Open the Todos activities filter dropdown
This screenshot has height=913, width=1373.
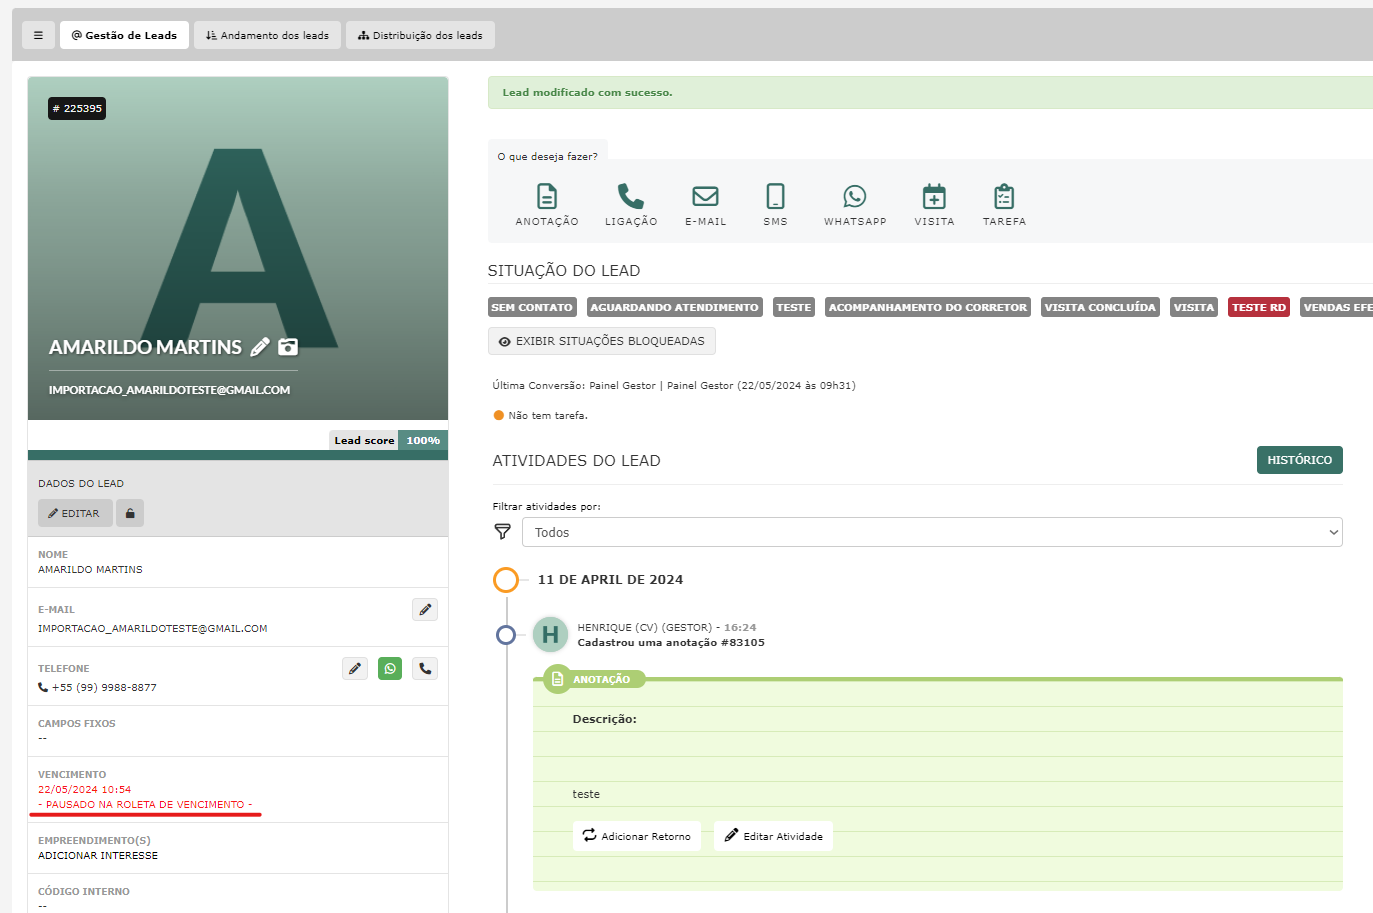(932, 532)
